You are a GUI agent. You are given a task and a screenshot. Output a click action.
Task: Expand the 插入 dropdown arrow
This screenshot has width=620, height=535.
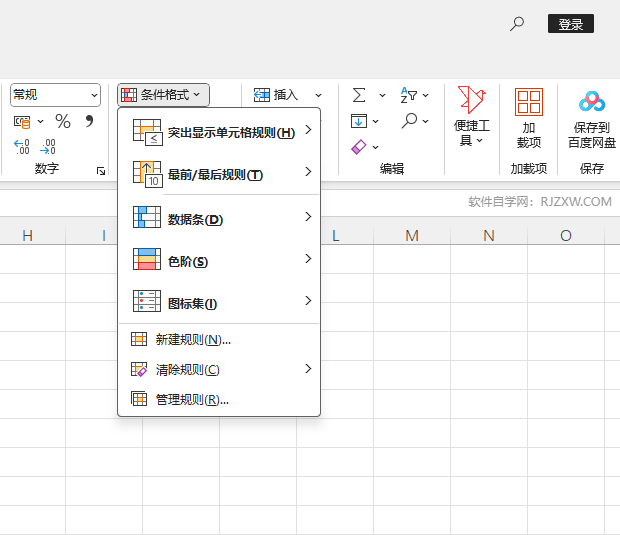point(318,95)
